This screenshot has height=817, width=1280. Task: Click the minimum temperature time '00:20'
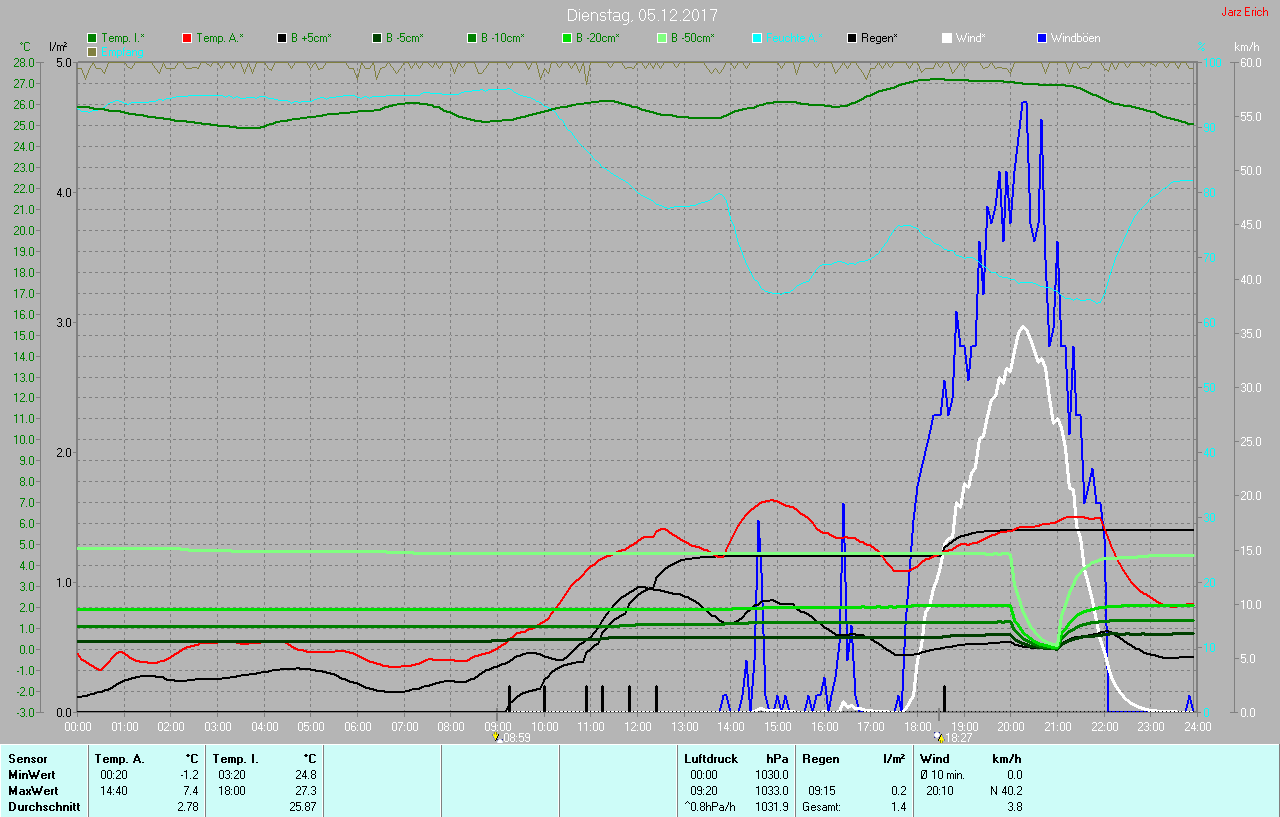[114, 775]
